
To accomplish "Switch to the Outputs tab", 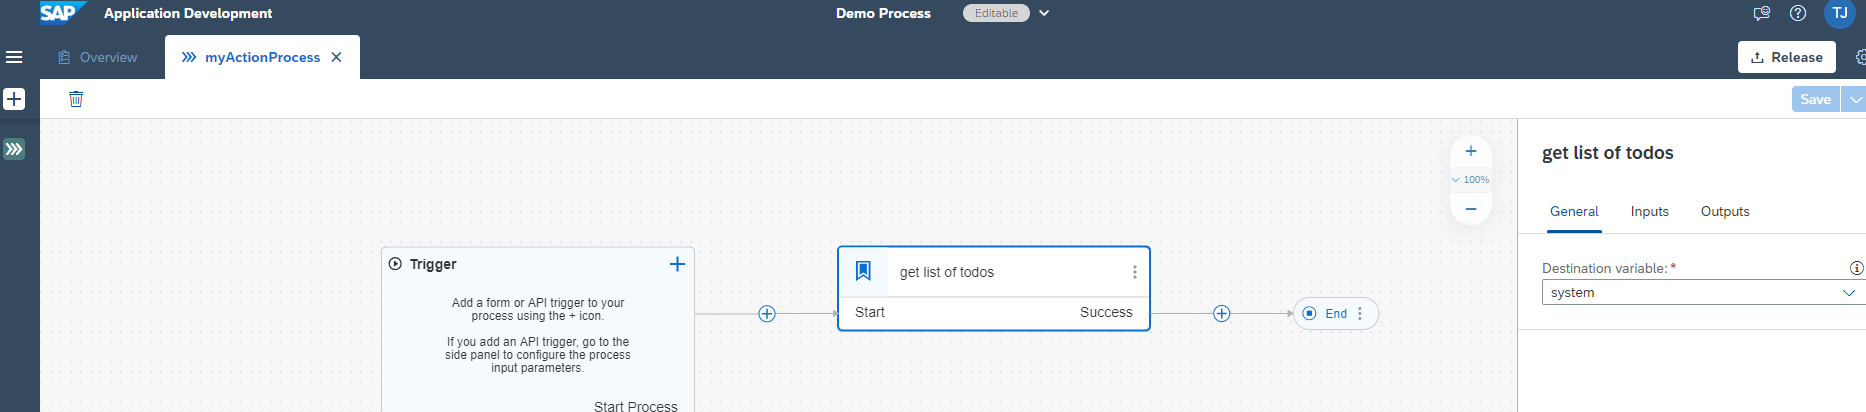I will pos(1725,212).
